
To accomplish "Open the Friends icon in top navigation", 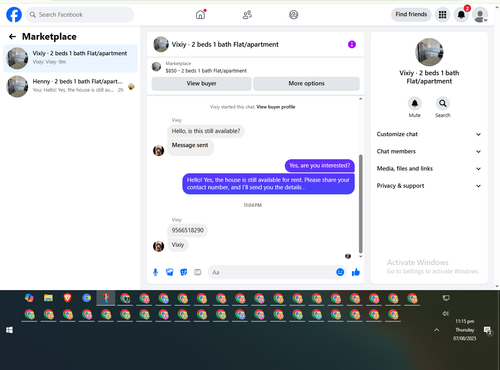I will point(247,15).
